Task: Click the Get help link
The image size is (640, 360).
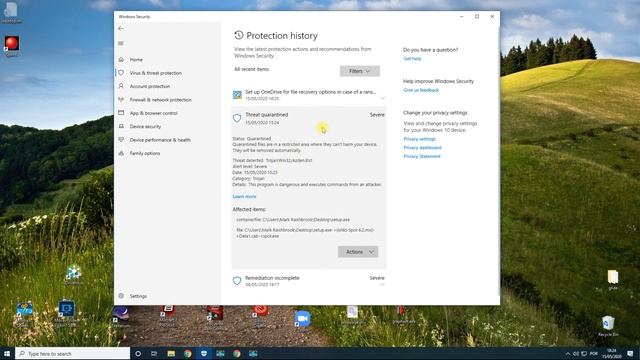Action: tap(412, 59)
